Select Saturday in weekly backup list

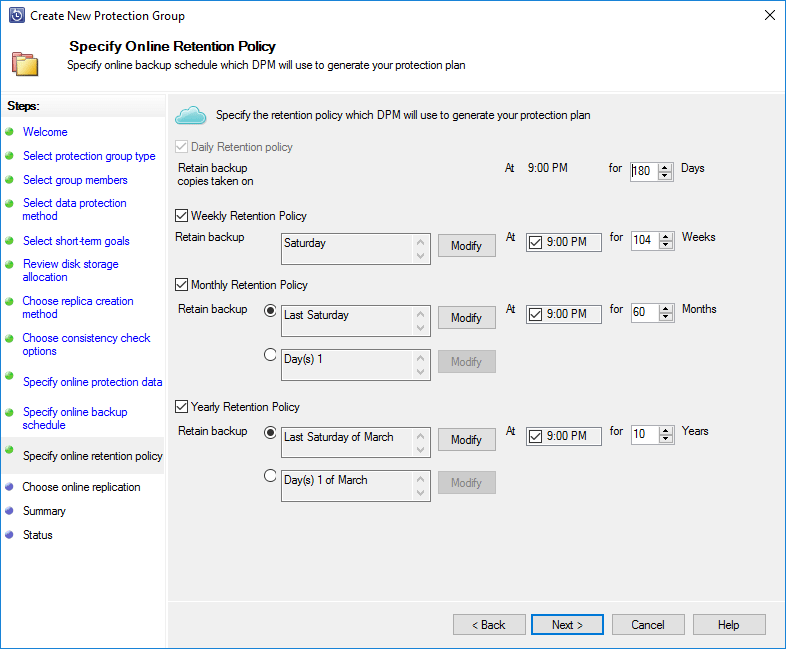pyautogui.click(x=305, y=243)
